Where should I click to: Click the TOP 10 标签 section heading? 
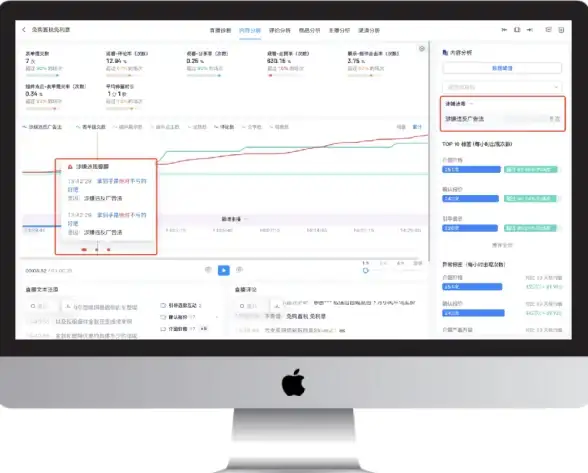477,144
